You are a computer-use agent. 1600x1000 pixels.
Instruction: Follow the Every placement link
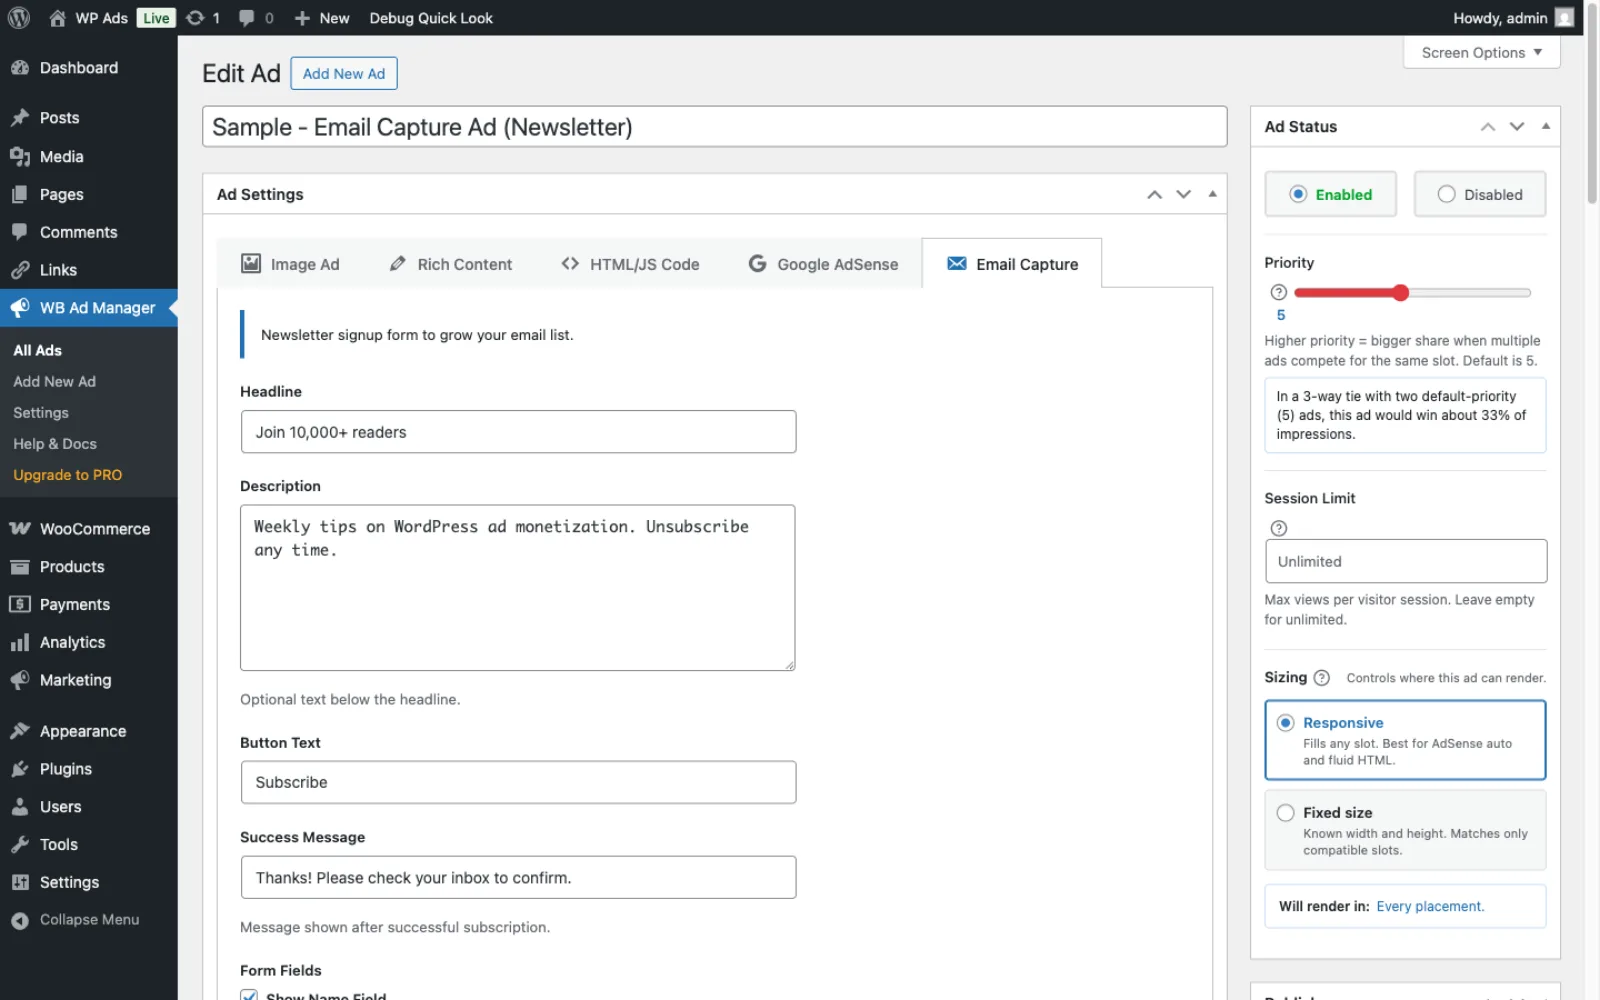[1430, 907]
